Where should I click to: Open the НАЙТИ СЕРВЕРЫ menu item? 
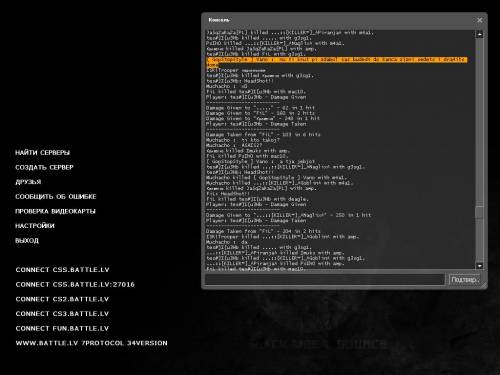point(42,153)
